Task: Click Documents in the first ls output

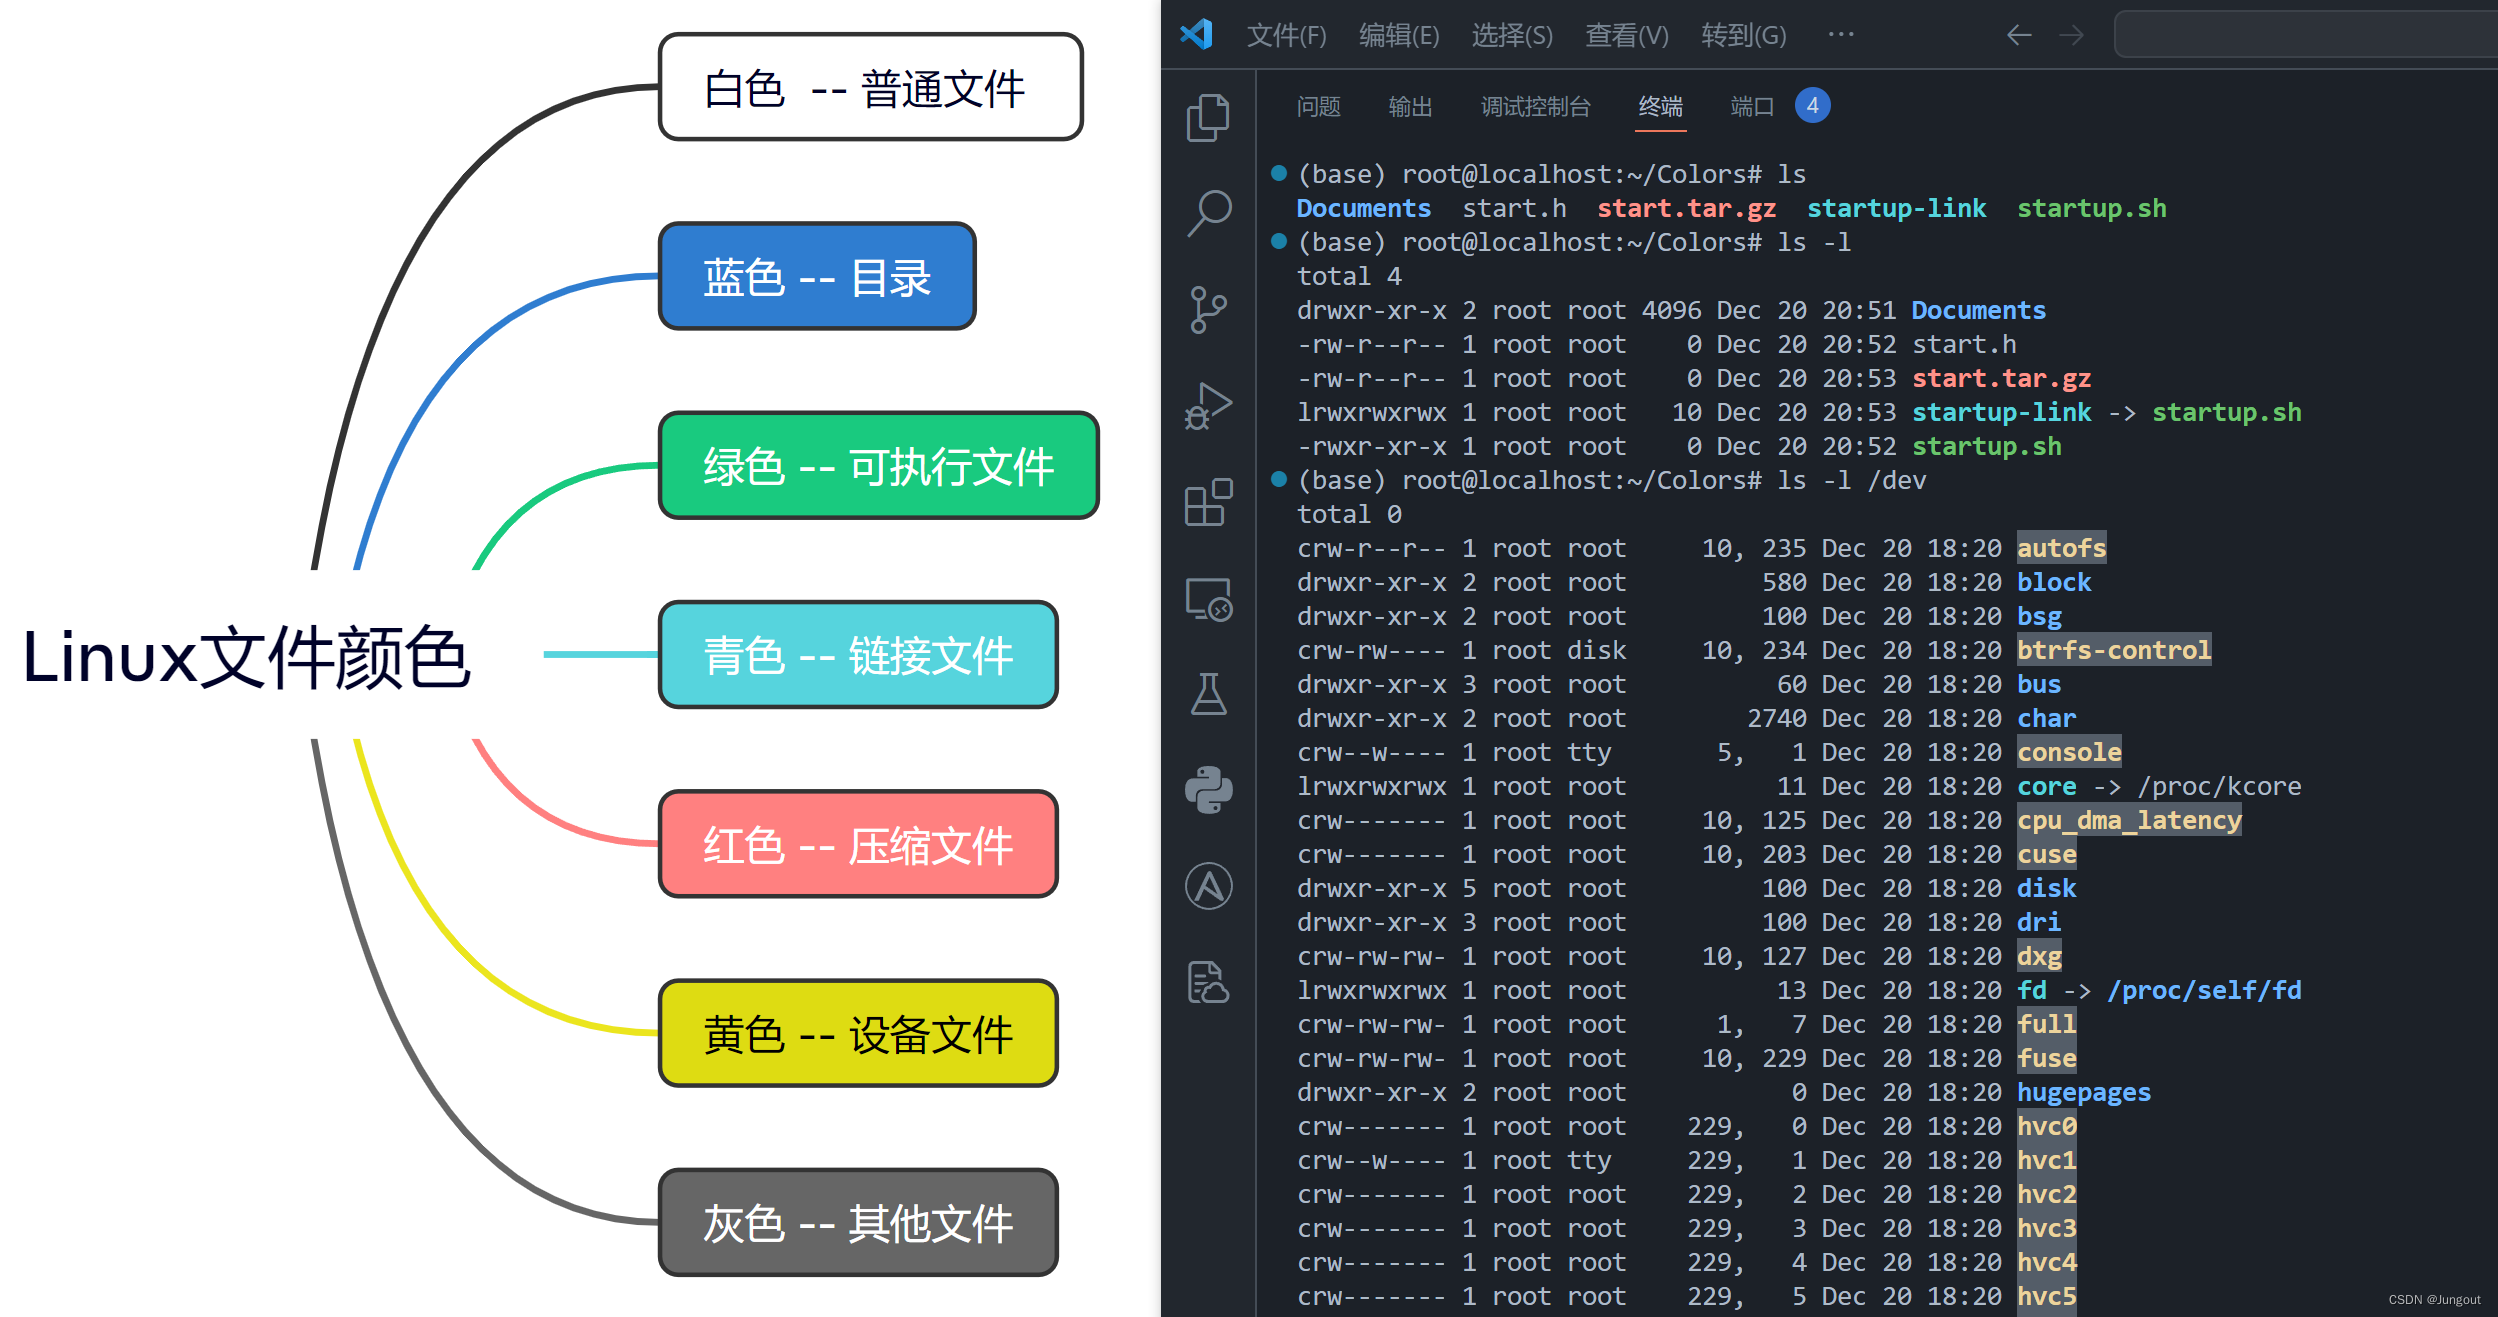Action: [1363, 208]
